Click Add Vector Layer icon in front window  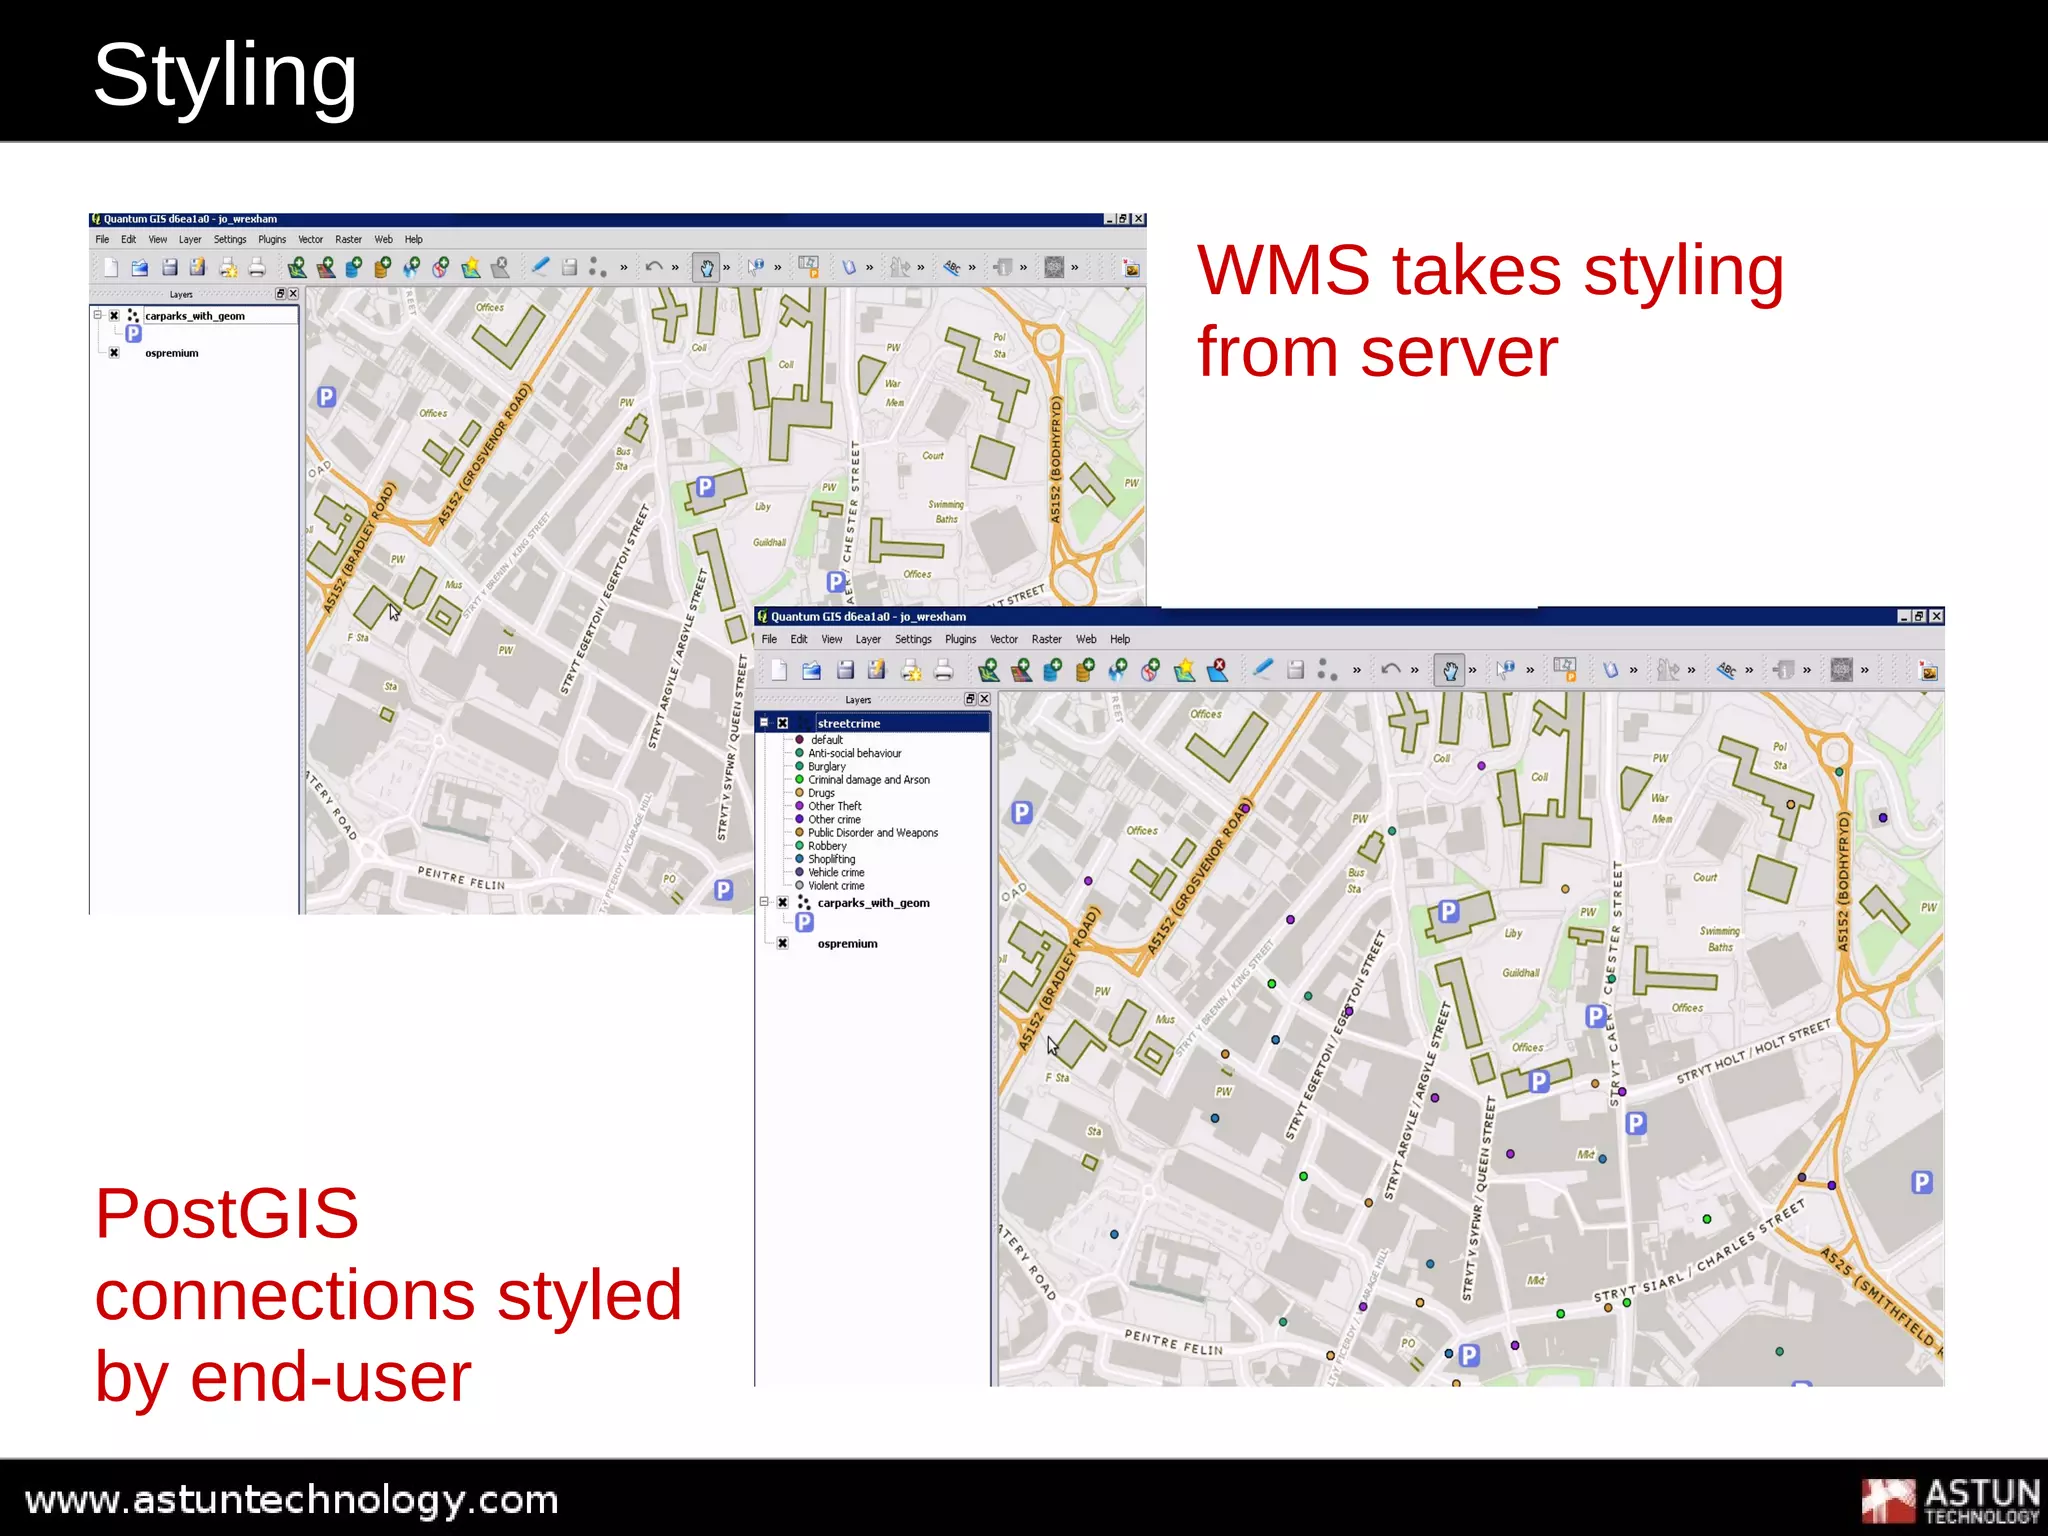[988, 670]
